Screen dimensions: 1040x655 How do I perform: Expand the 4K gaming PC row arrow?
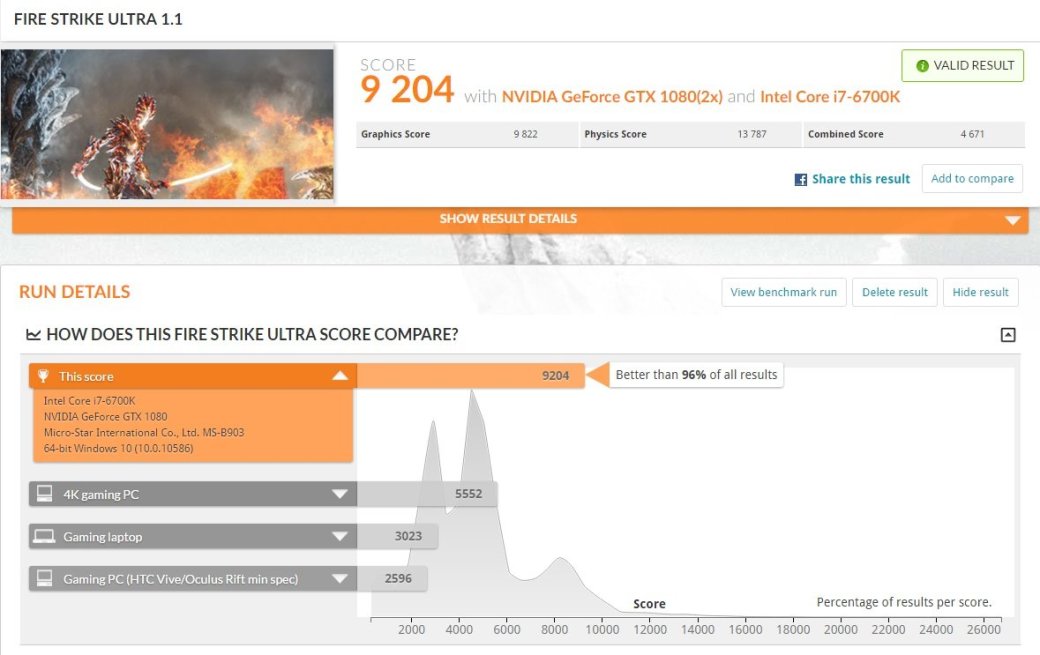tap(340, 494)
